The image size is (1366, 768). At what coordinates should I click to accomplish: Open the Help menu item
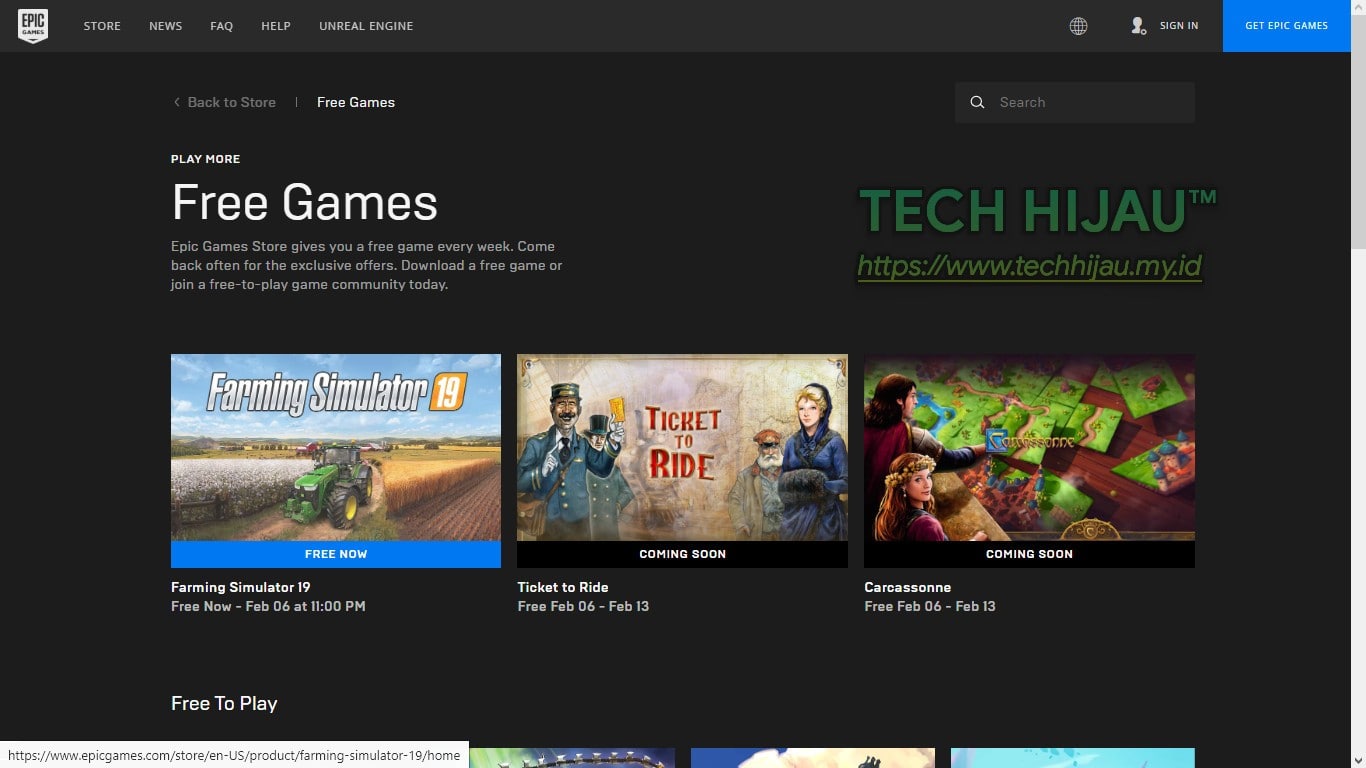tap(275, 26)
